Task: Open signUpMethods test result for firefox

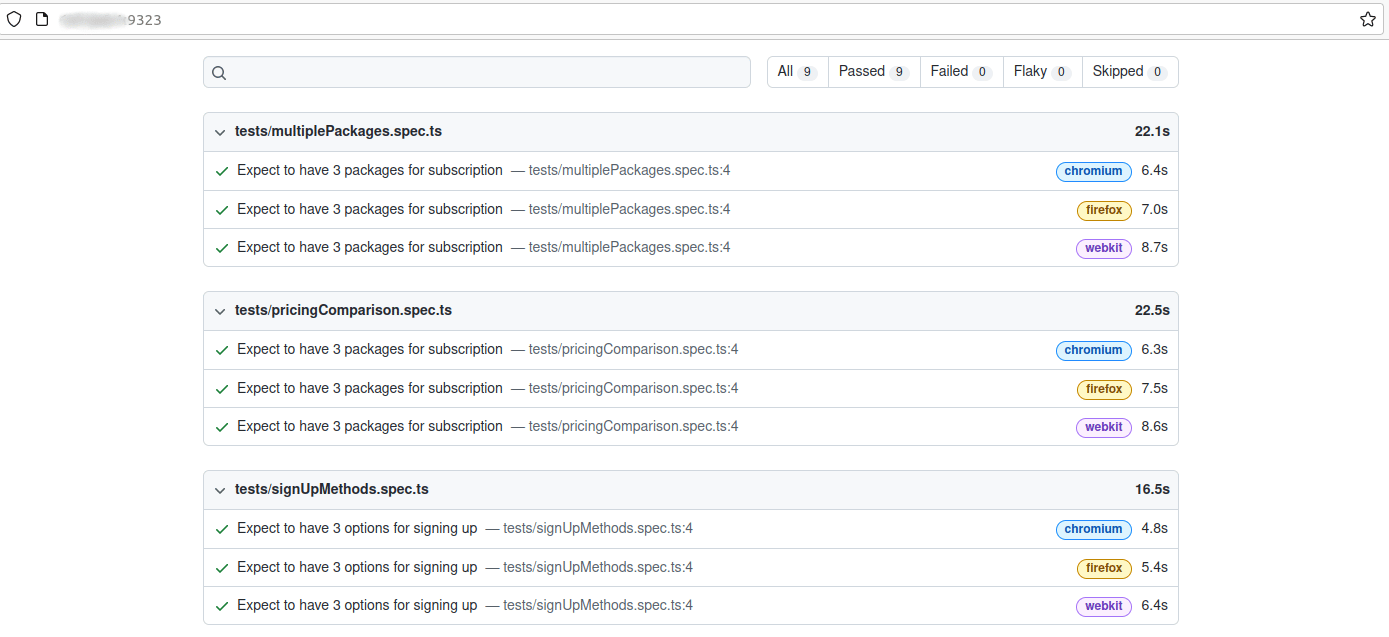Action: 357,567
